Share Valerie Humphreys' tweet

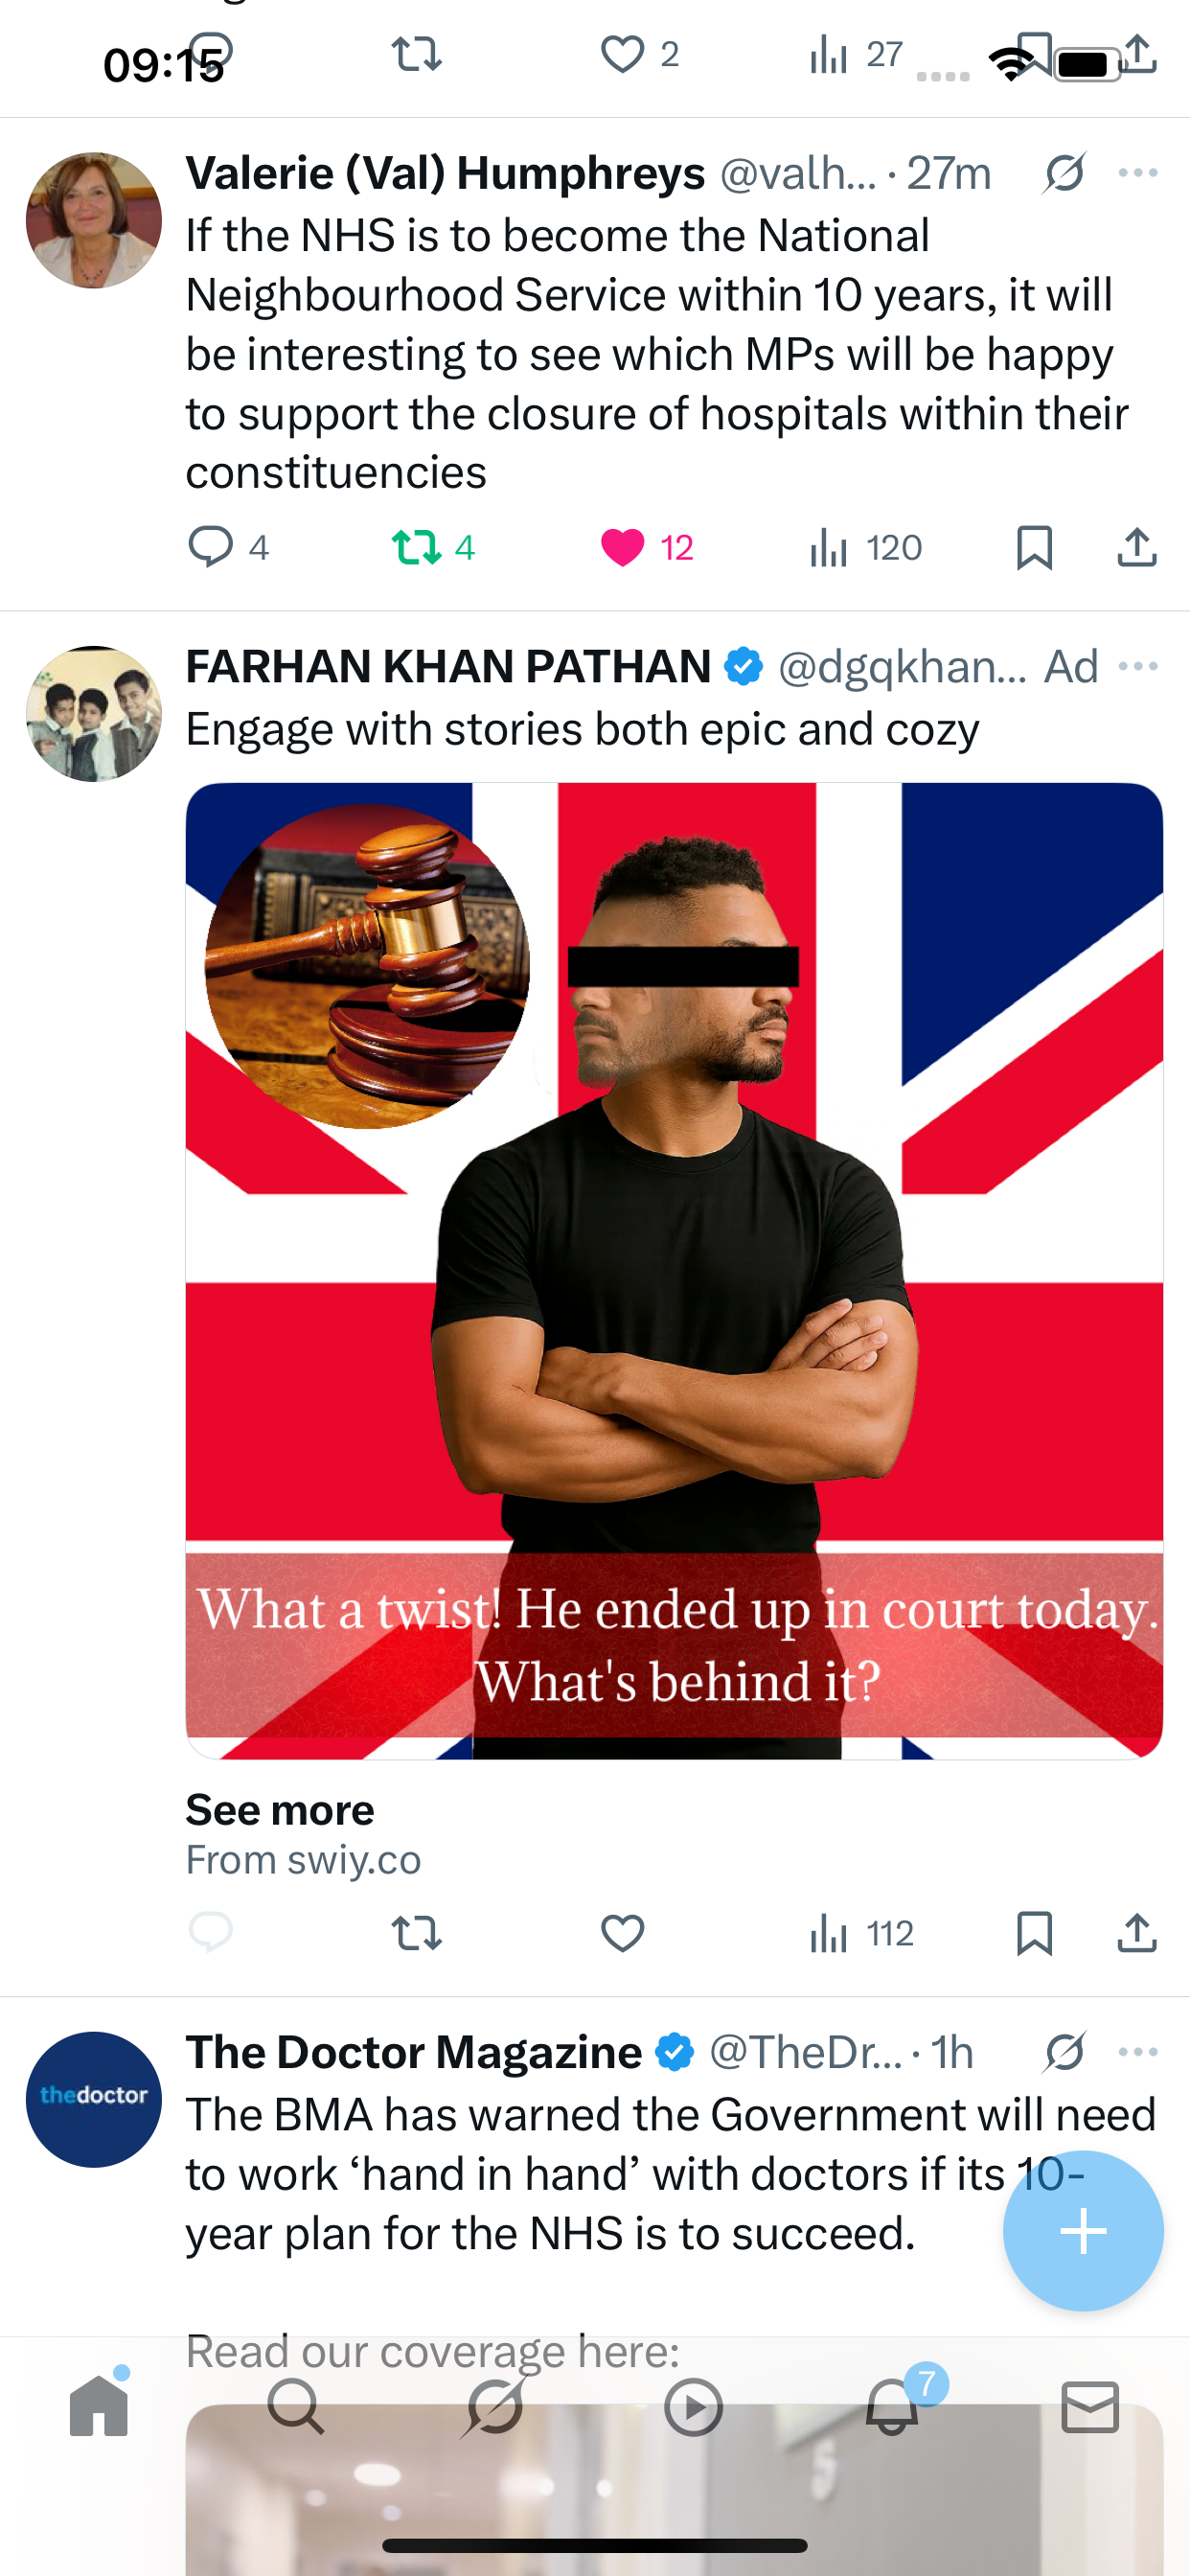tap(1137, 547)
